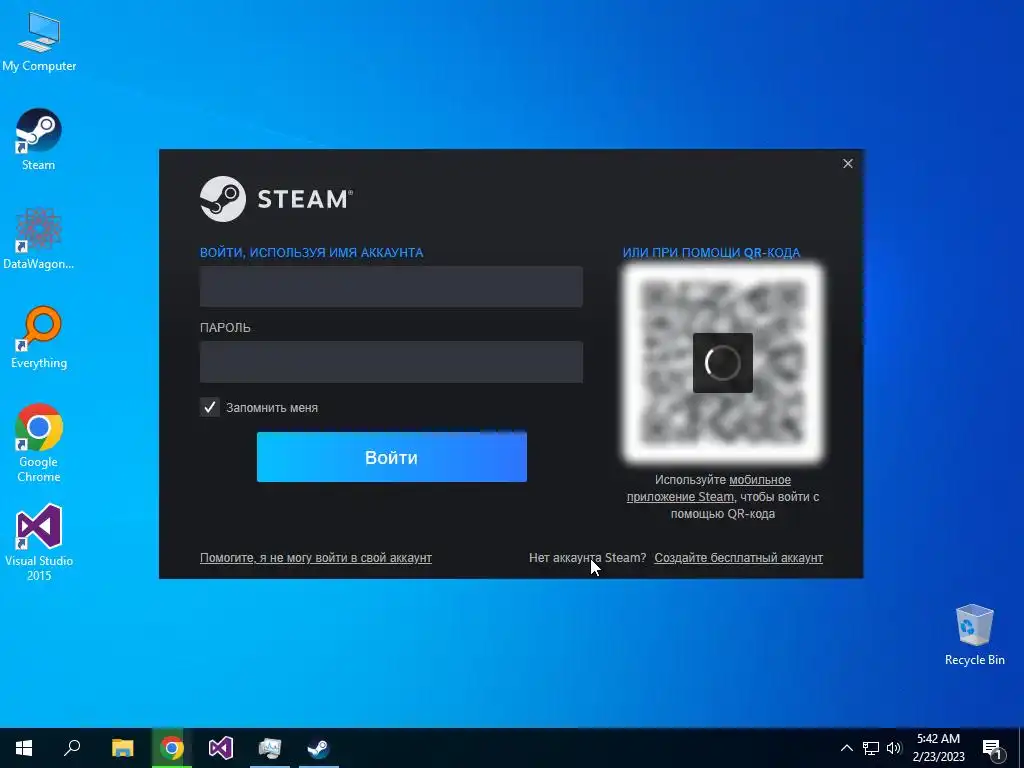
Task: Click the QR code loading spinner
Action: click(722, 362)
